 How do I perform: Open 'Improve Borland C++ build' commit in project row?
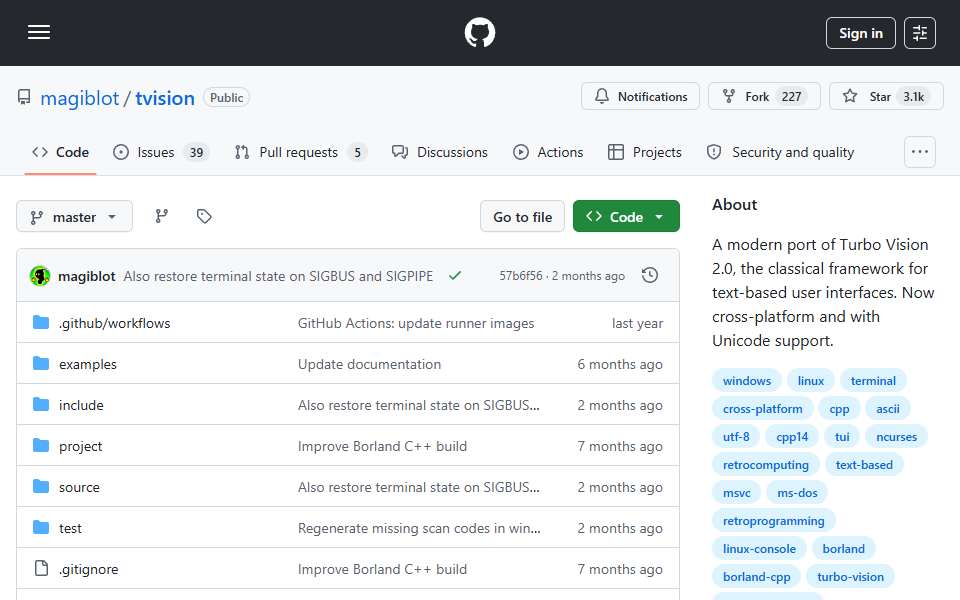click(382, 446)
